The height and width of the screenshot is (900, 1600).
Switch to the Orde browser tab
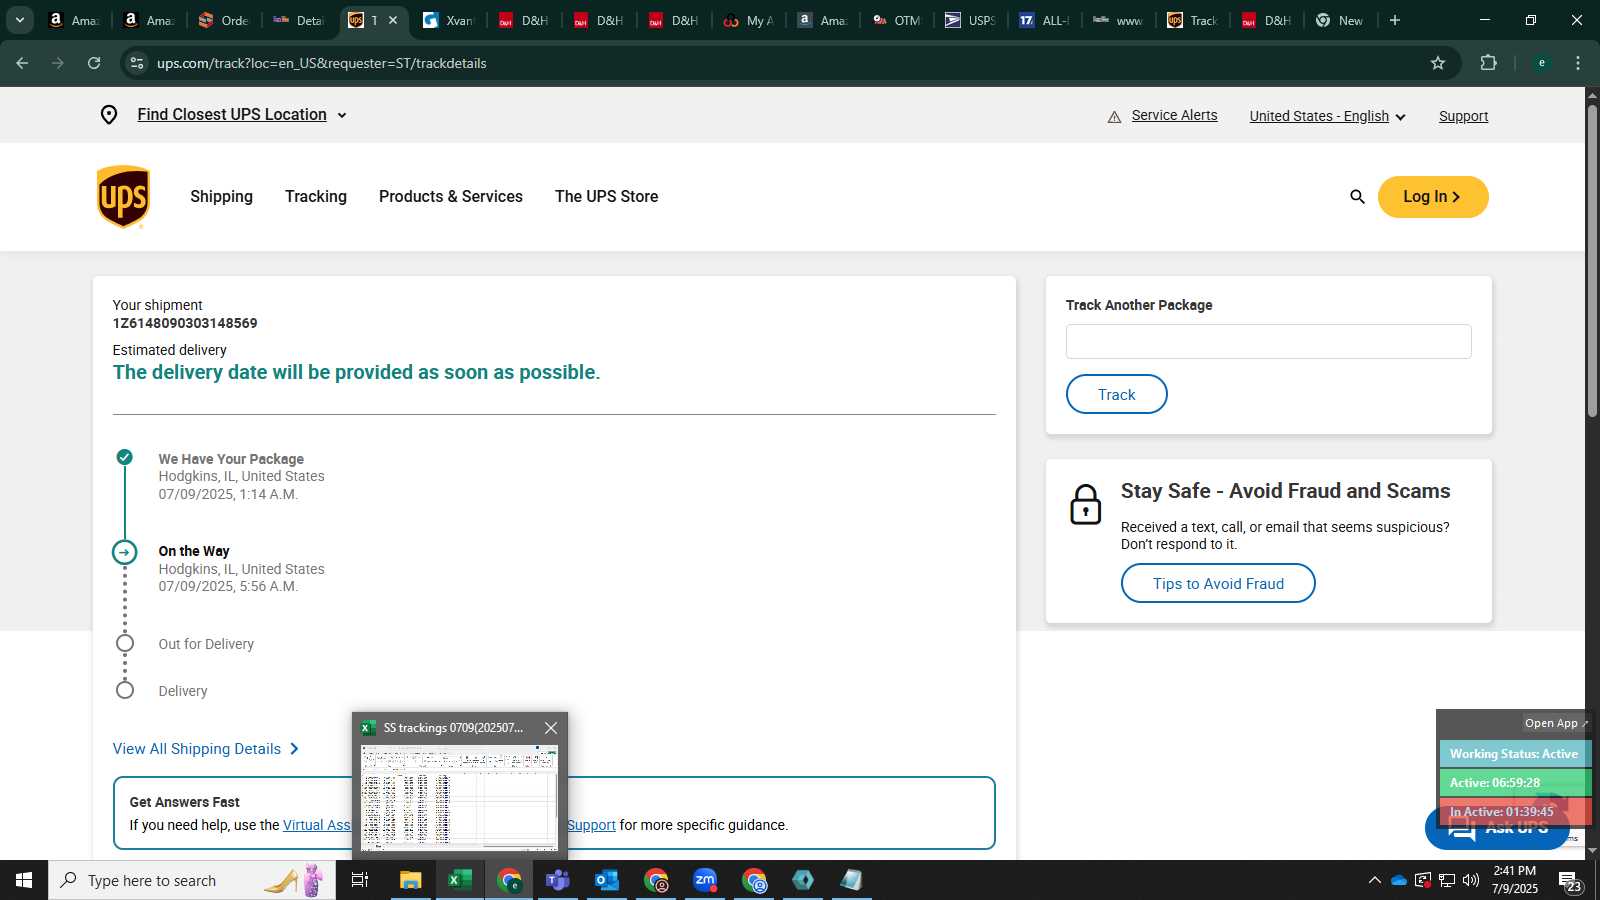pyautogui.click(x=224, y=20)
